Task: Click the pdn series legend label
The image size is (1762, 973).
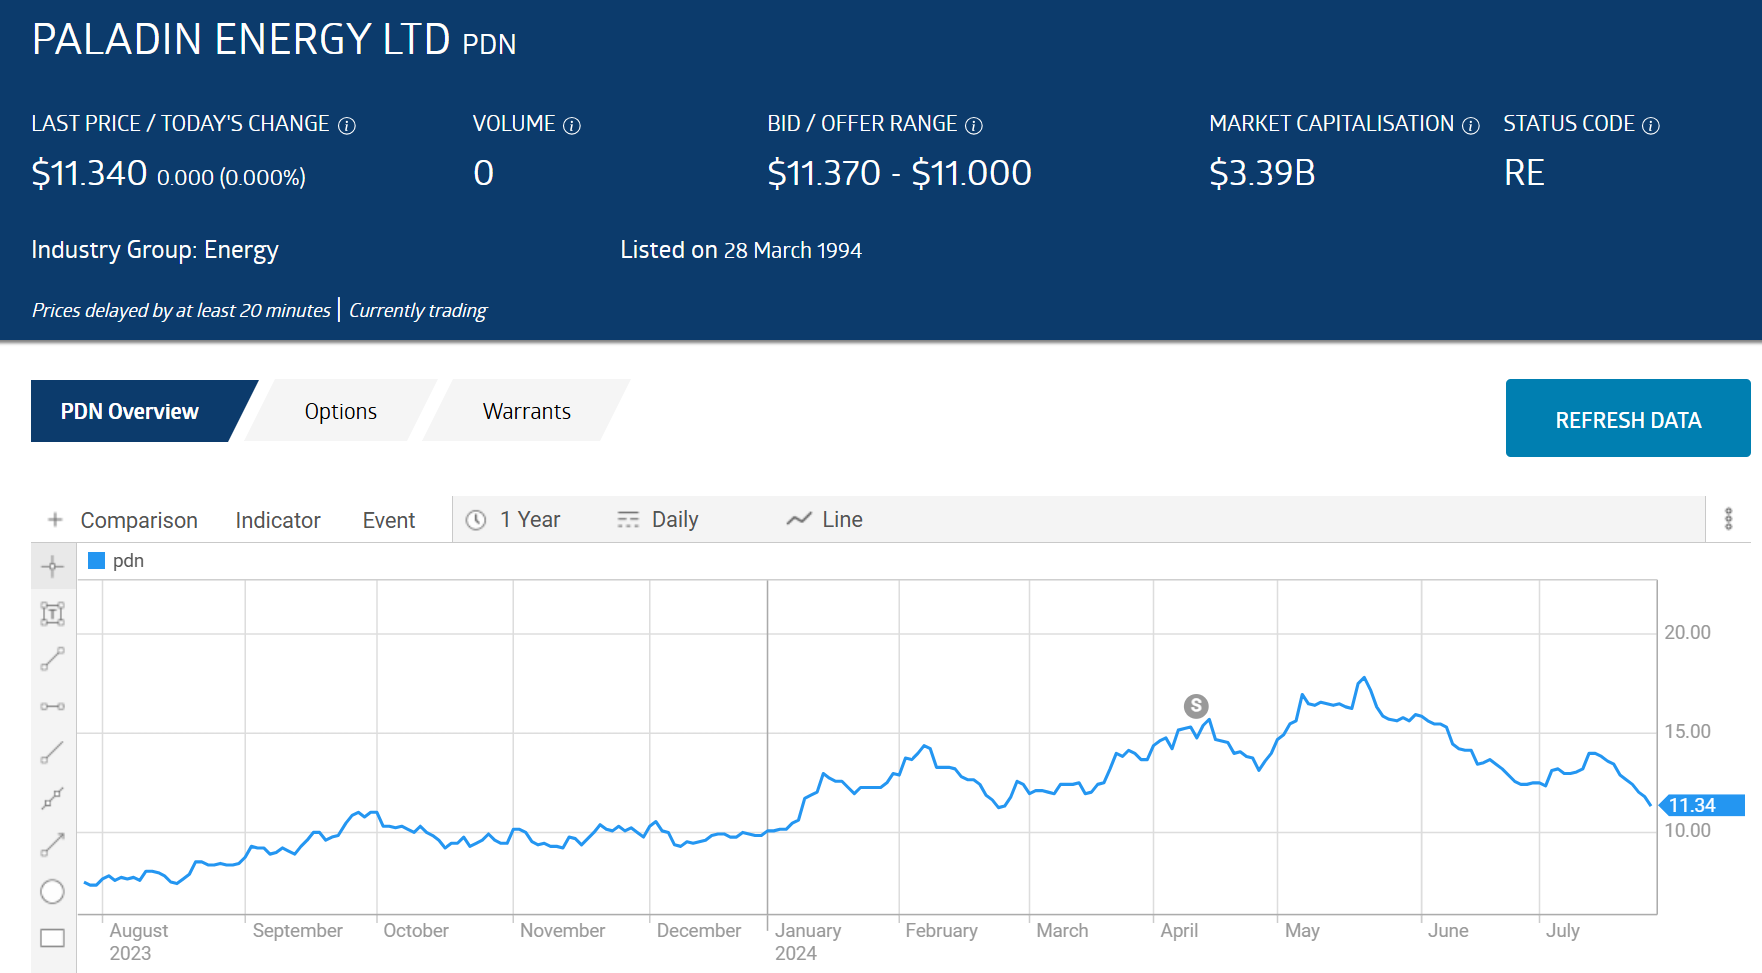Action: 128,561
